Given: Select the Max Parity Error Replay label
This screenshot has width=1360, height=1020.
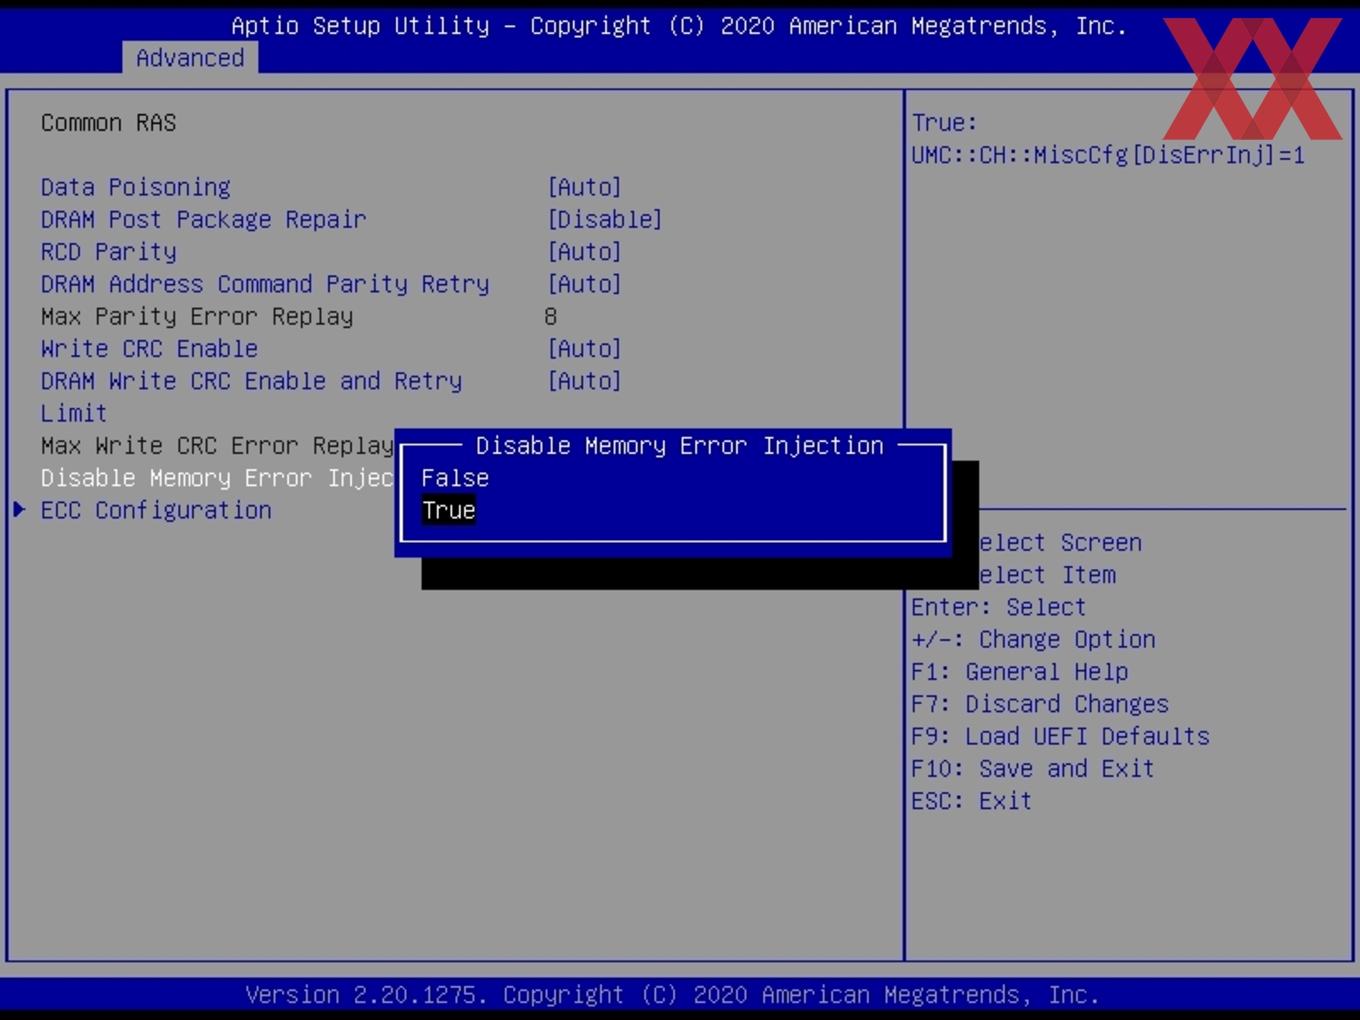Looking at the screenshot, I should click(197, 316).
